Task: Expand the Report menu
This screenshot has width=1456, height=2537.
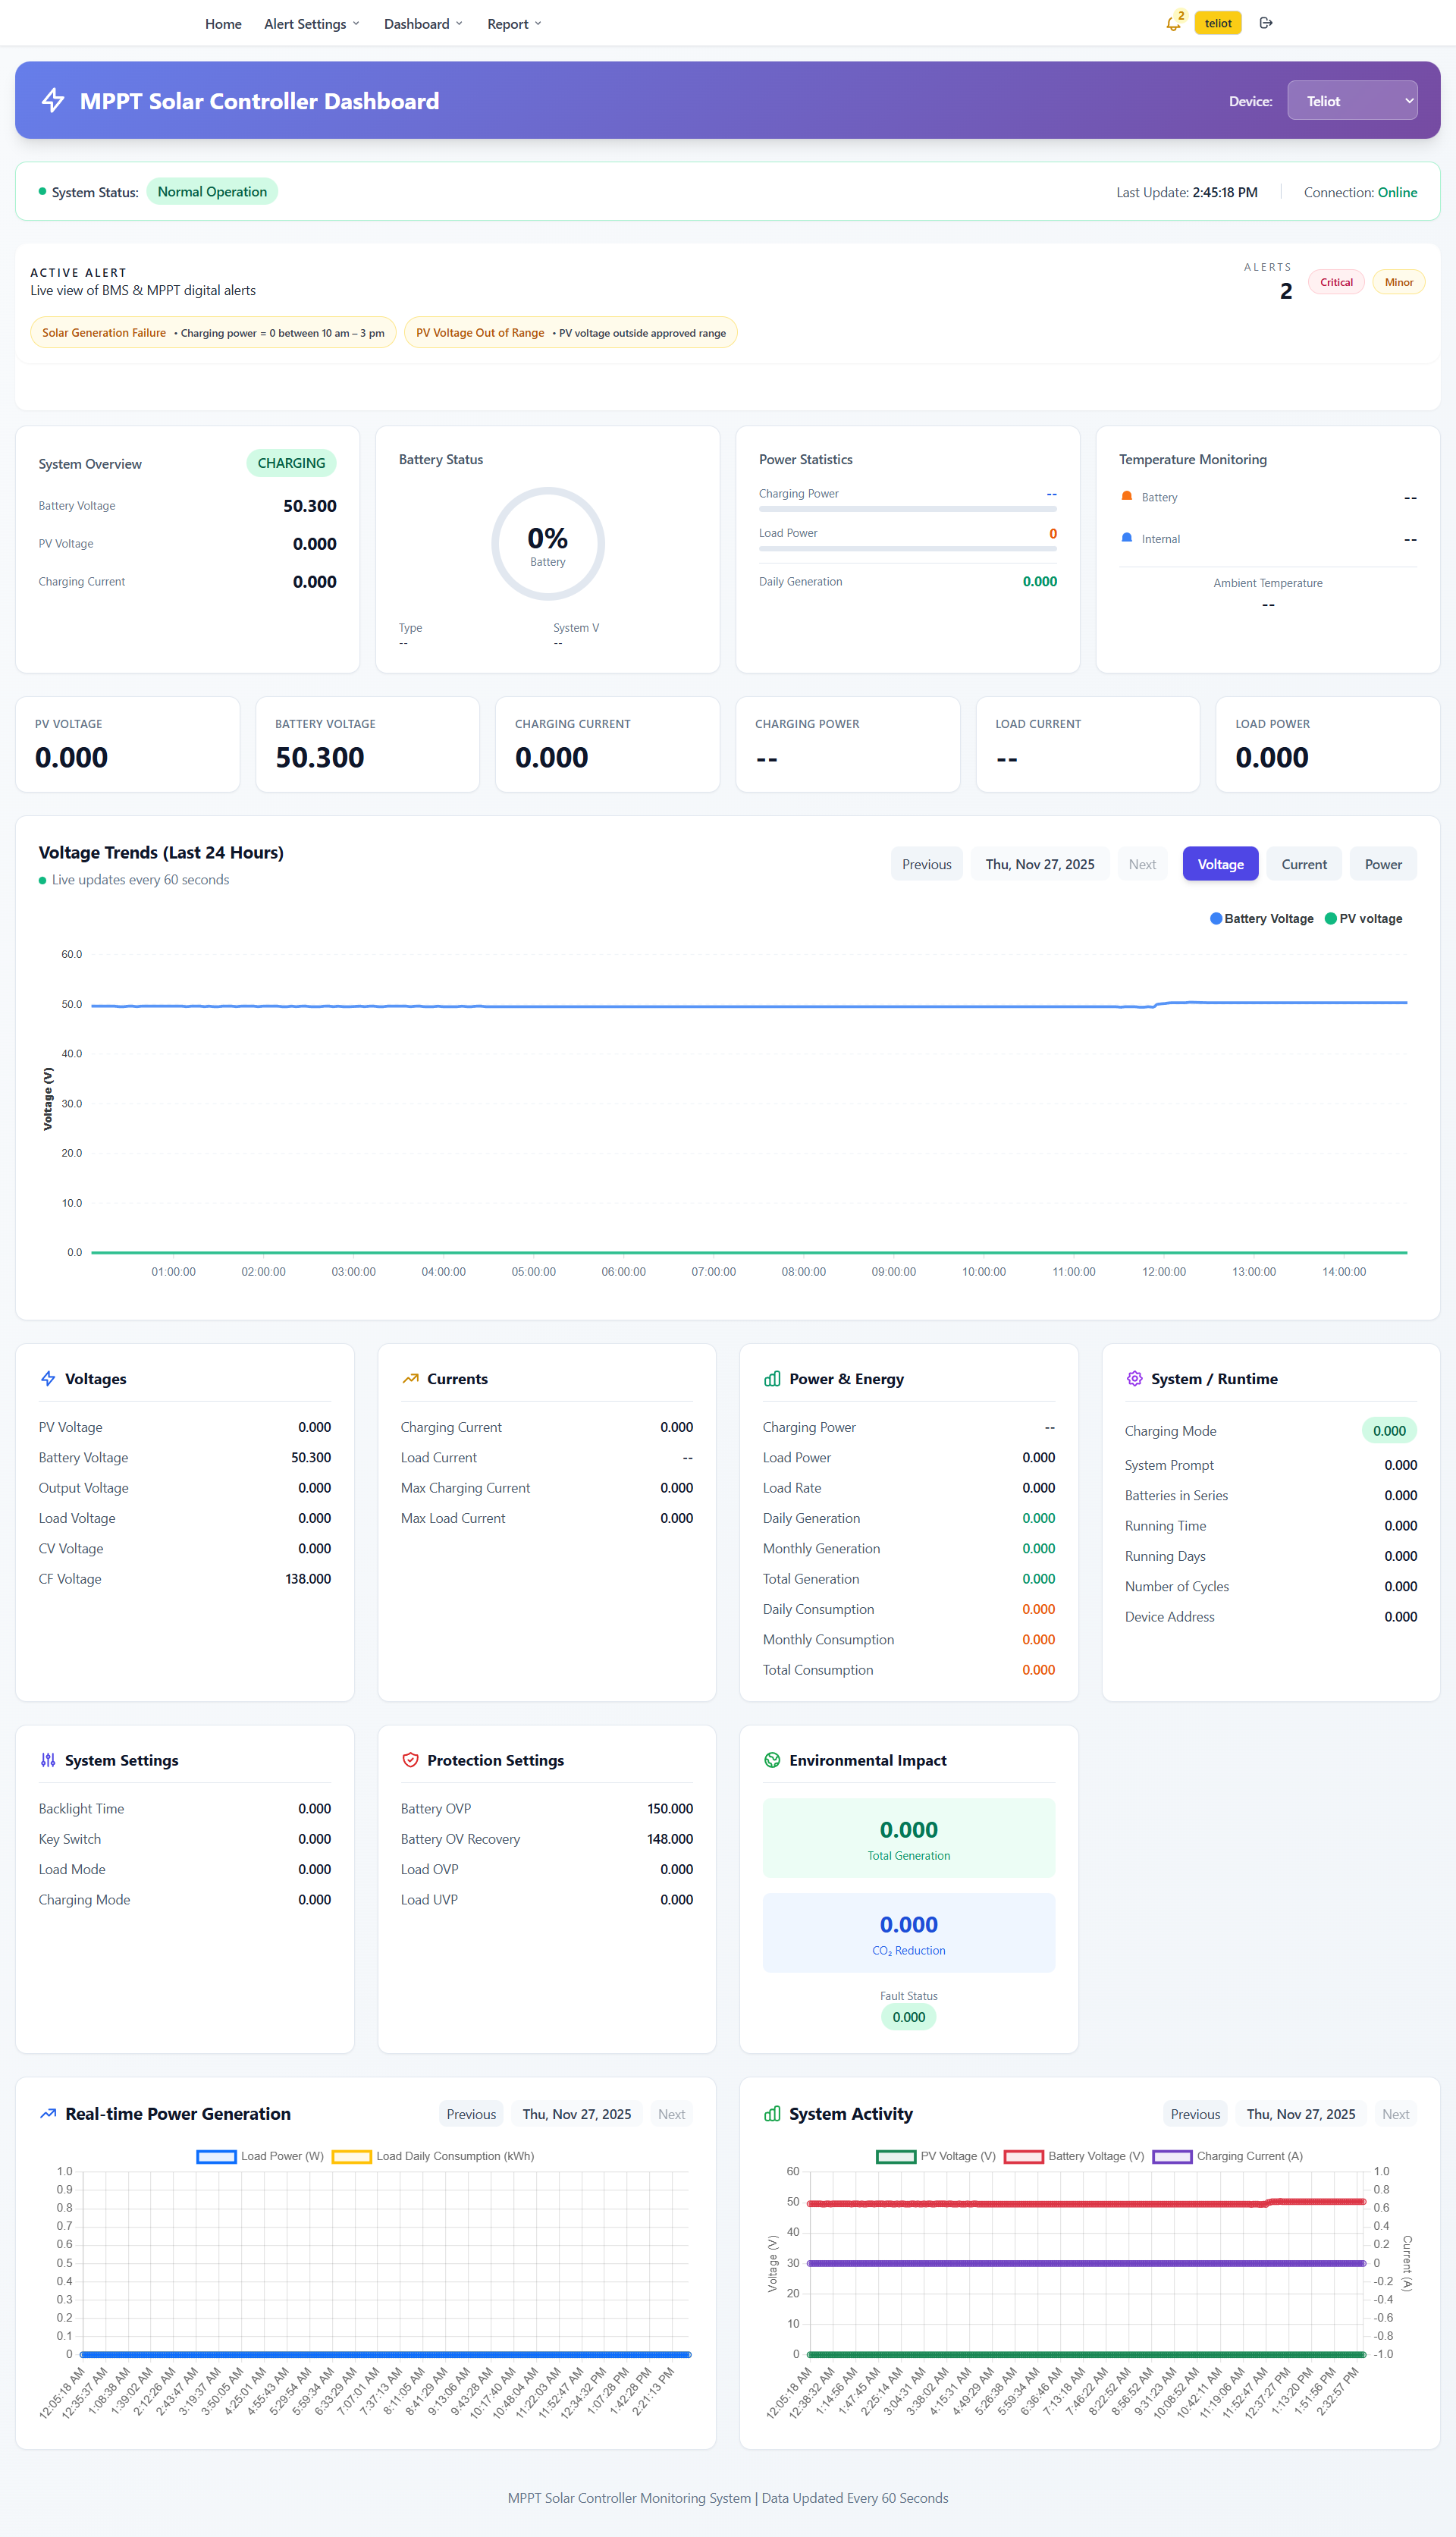Action: click(514, 24)
